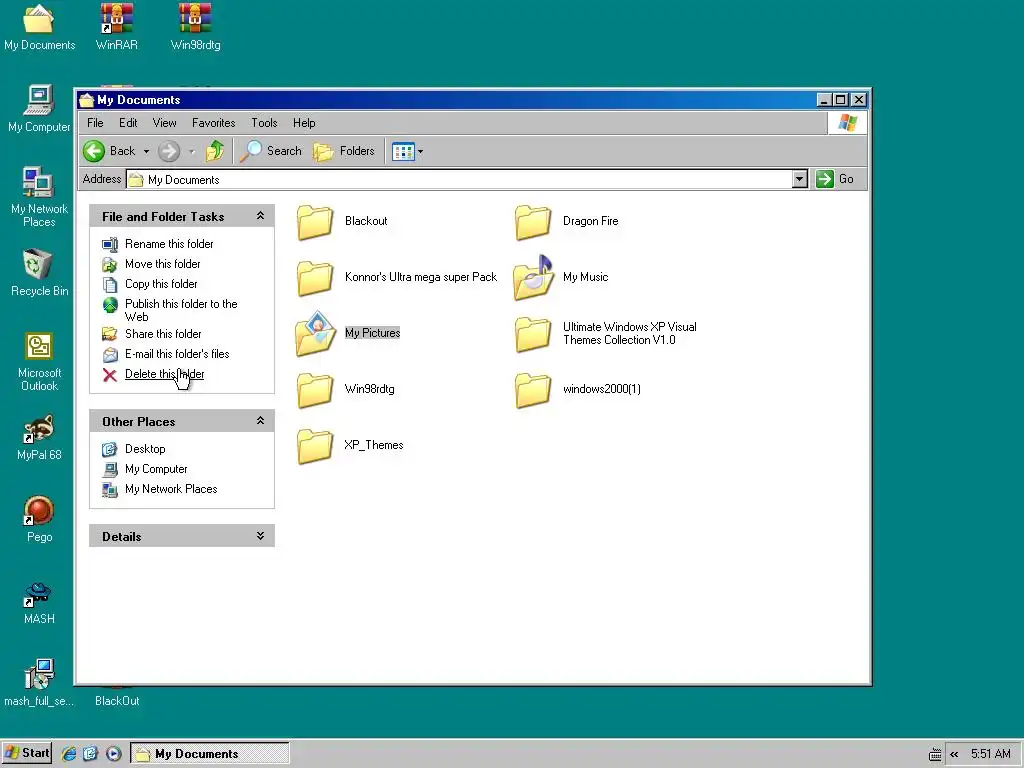Open the File menu
1024x768 pixels.
coord(95,123)
